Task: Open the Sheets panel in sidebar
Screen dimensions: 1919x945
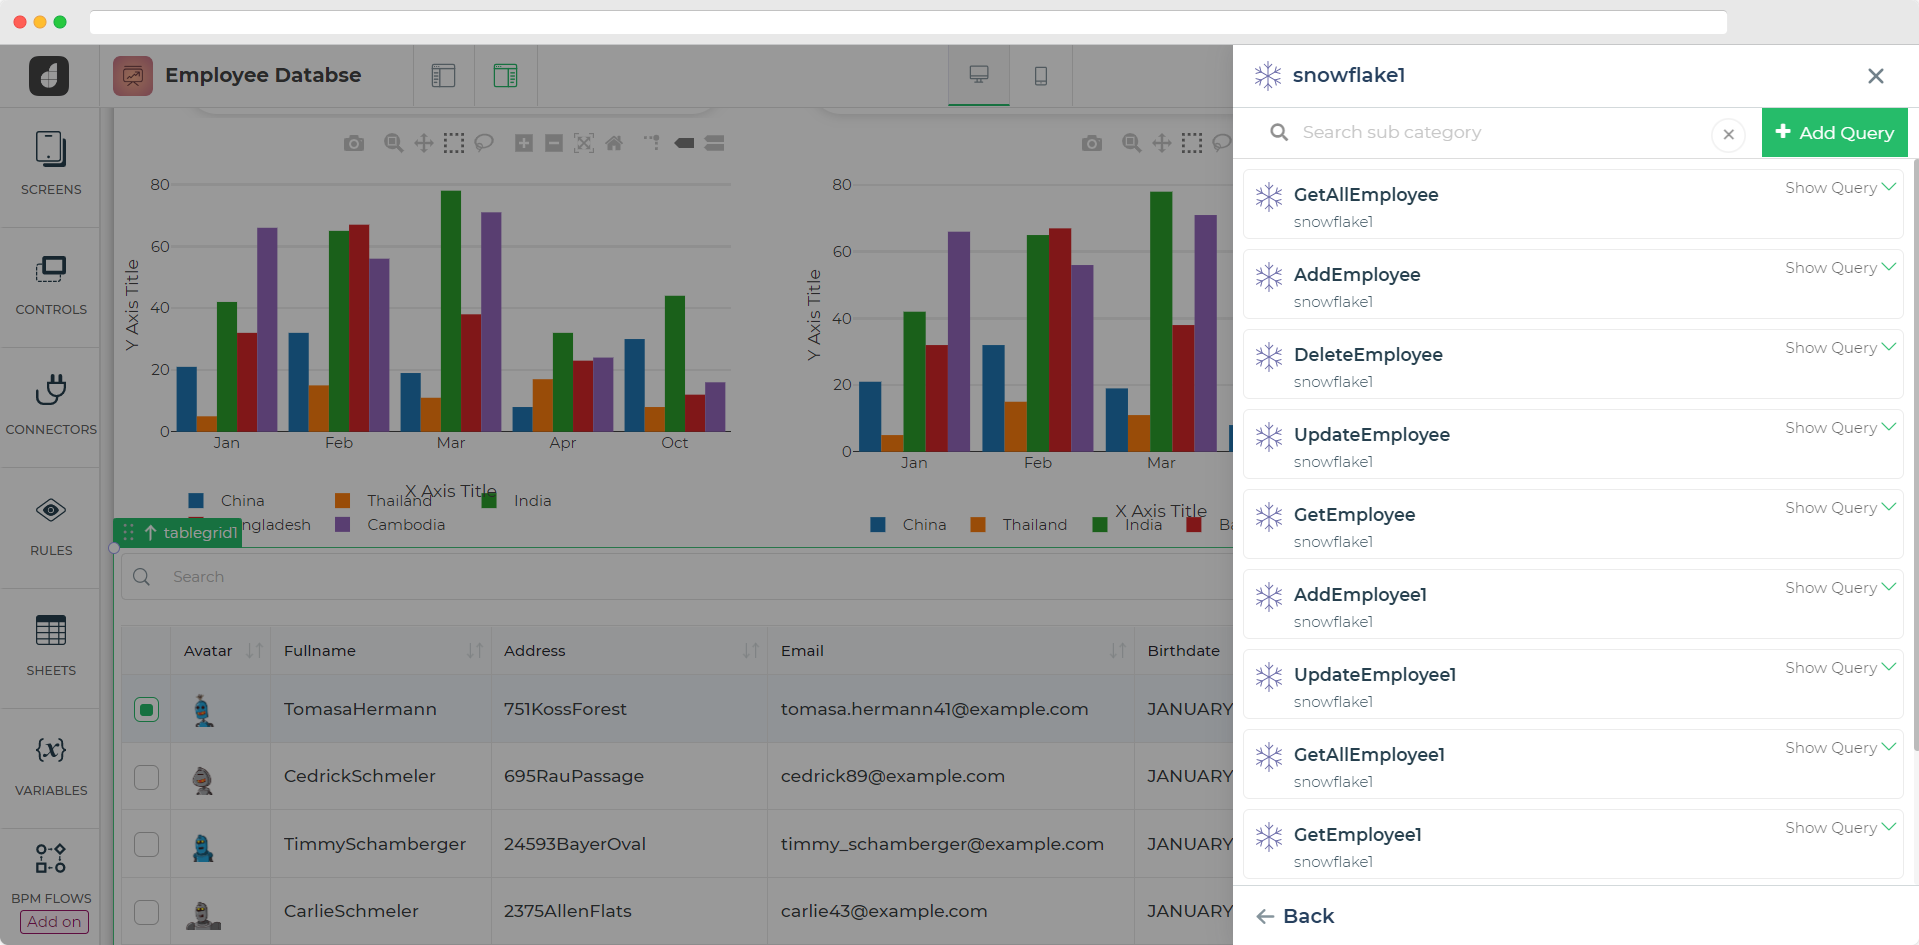Action: 51,645
